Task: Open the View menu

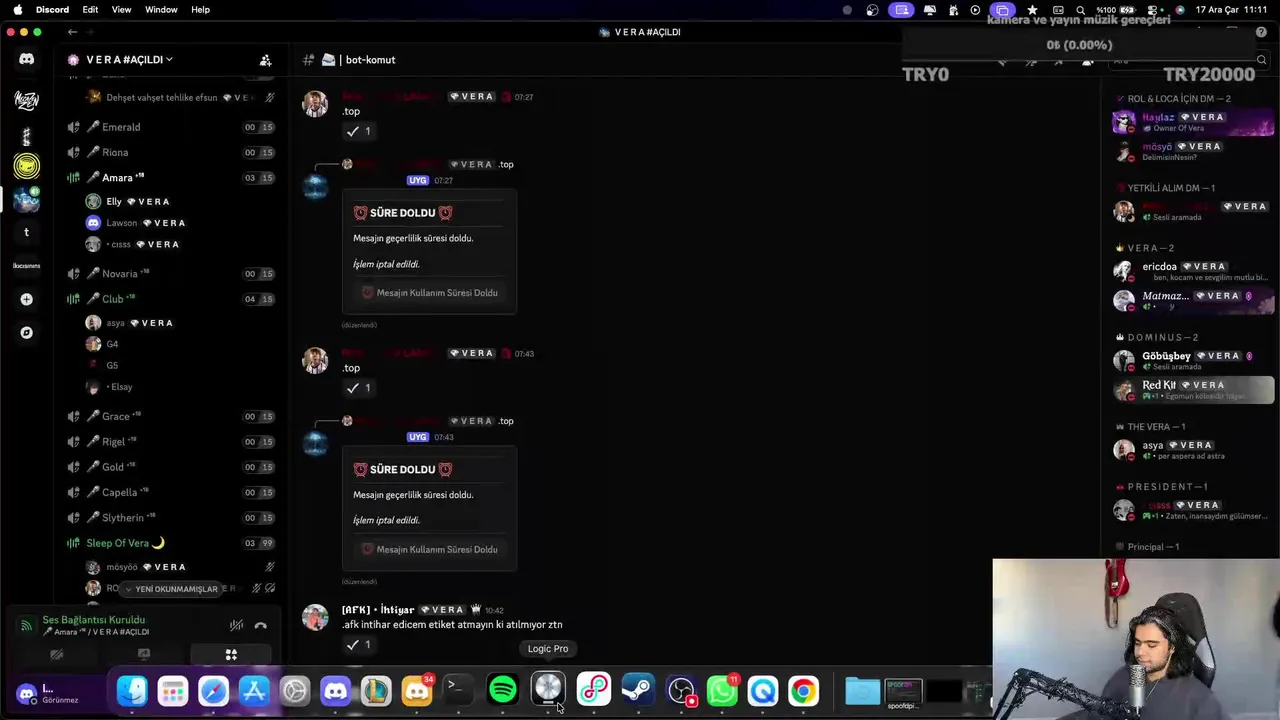Action: point(121,10)
